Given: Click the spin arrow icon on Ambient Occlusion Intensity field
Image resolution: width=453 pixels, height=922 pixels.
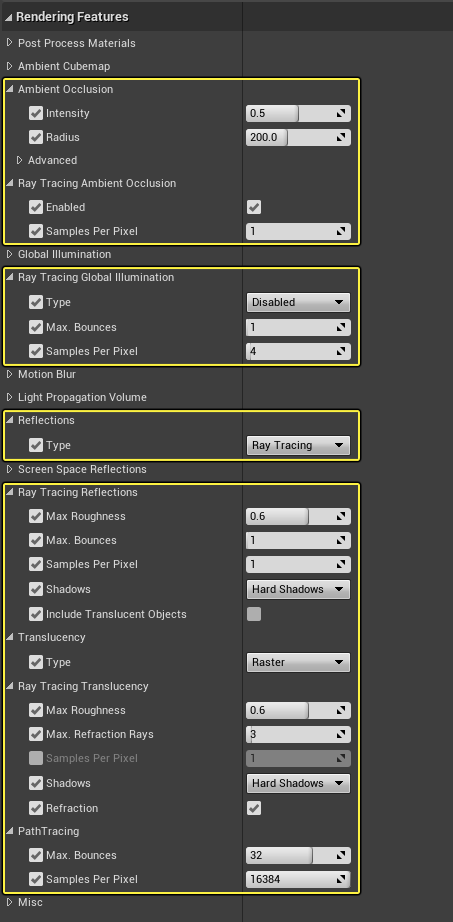Looking at the screenshot, I should pyautogui.click(x=341, y=113).
